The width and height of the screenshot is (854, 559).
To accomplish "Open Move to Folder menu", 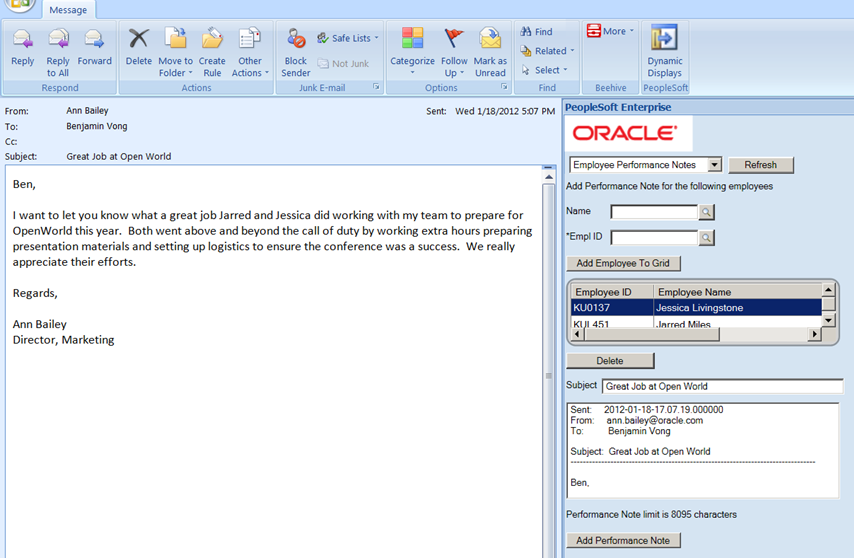I will tap(175, 53).
